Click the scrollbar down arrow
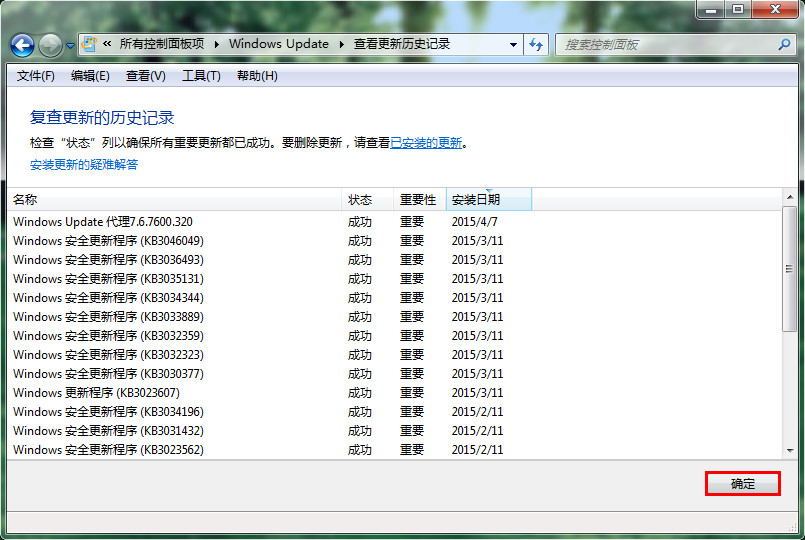This screenshot has height=540, width=805. click(x=790, y=451)
